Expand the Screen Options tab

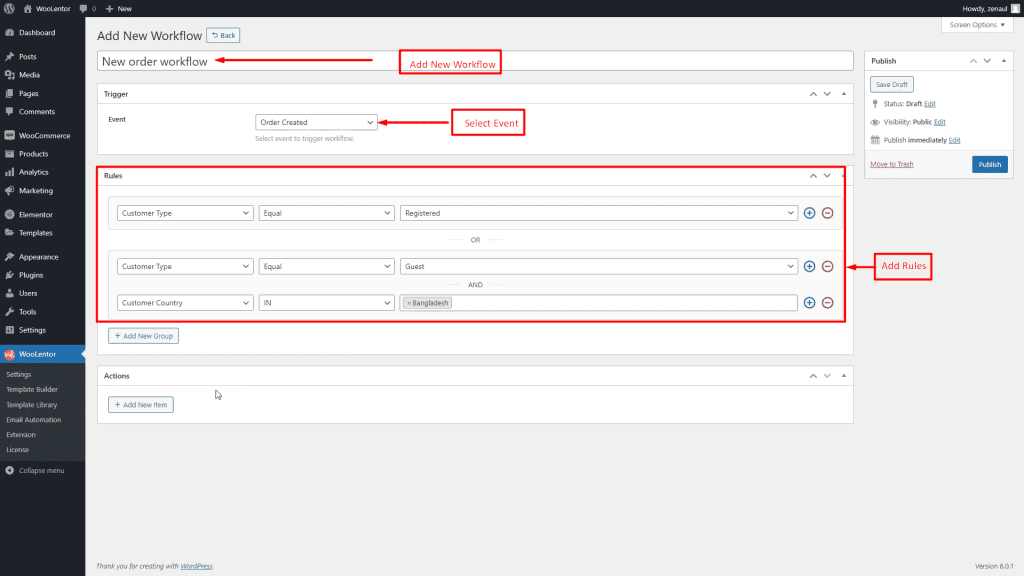(x=976, y=24)
